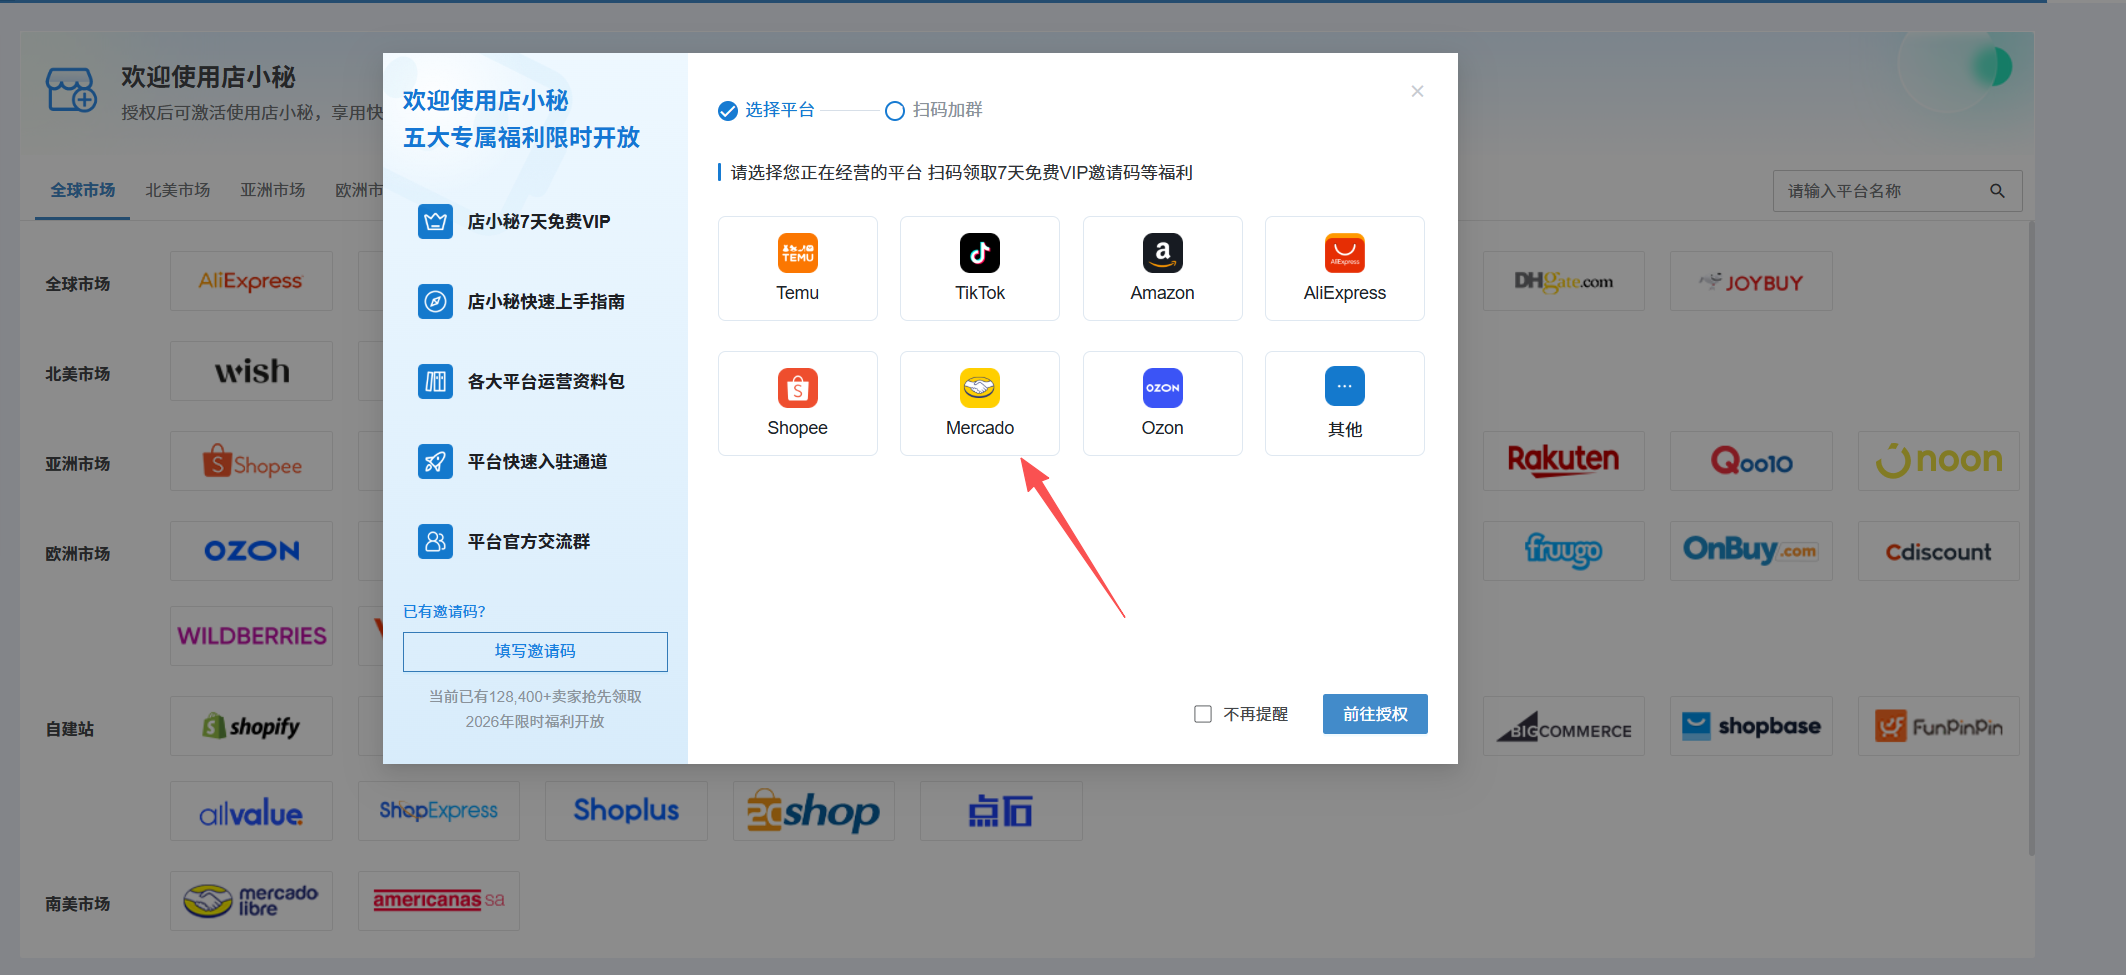Select the Temu platform icon
2126x975 pixels.
click(x=797, y=253)
